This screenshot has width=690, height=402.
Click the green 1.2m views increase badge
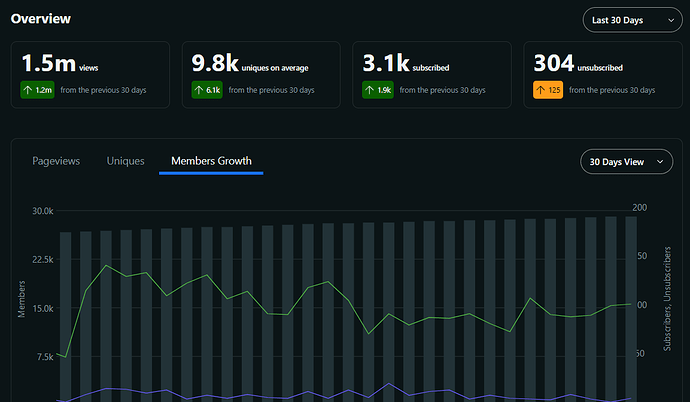point(37,90)
